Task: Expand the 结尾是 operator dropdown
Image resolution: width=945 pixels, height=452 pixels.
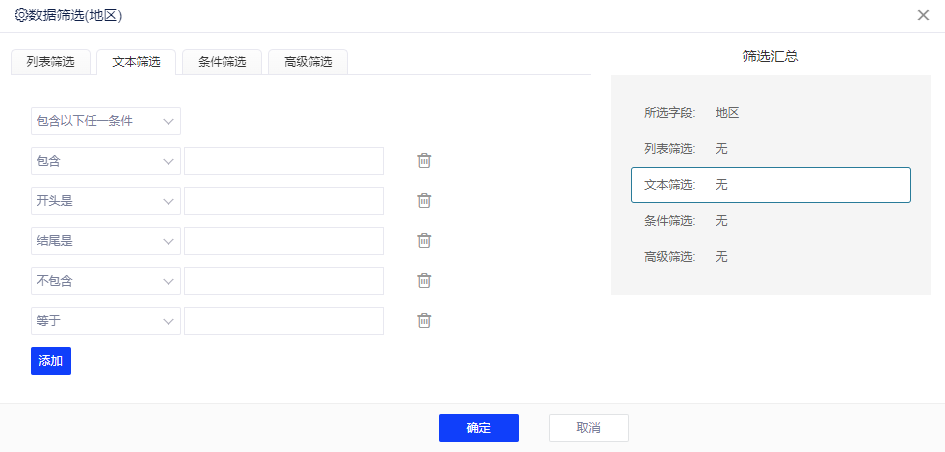Action: [105, 241]
